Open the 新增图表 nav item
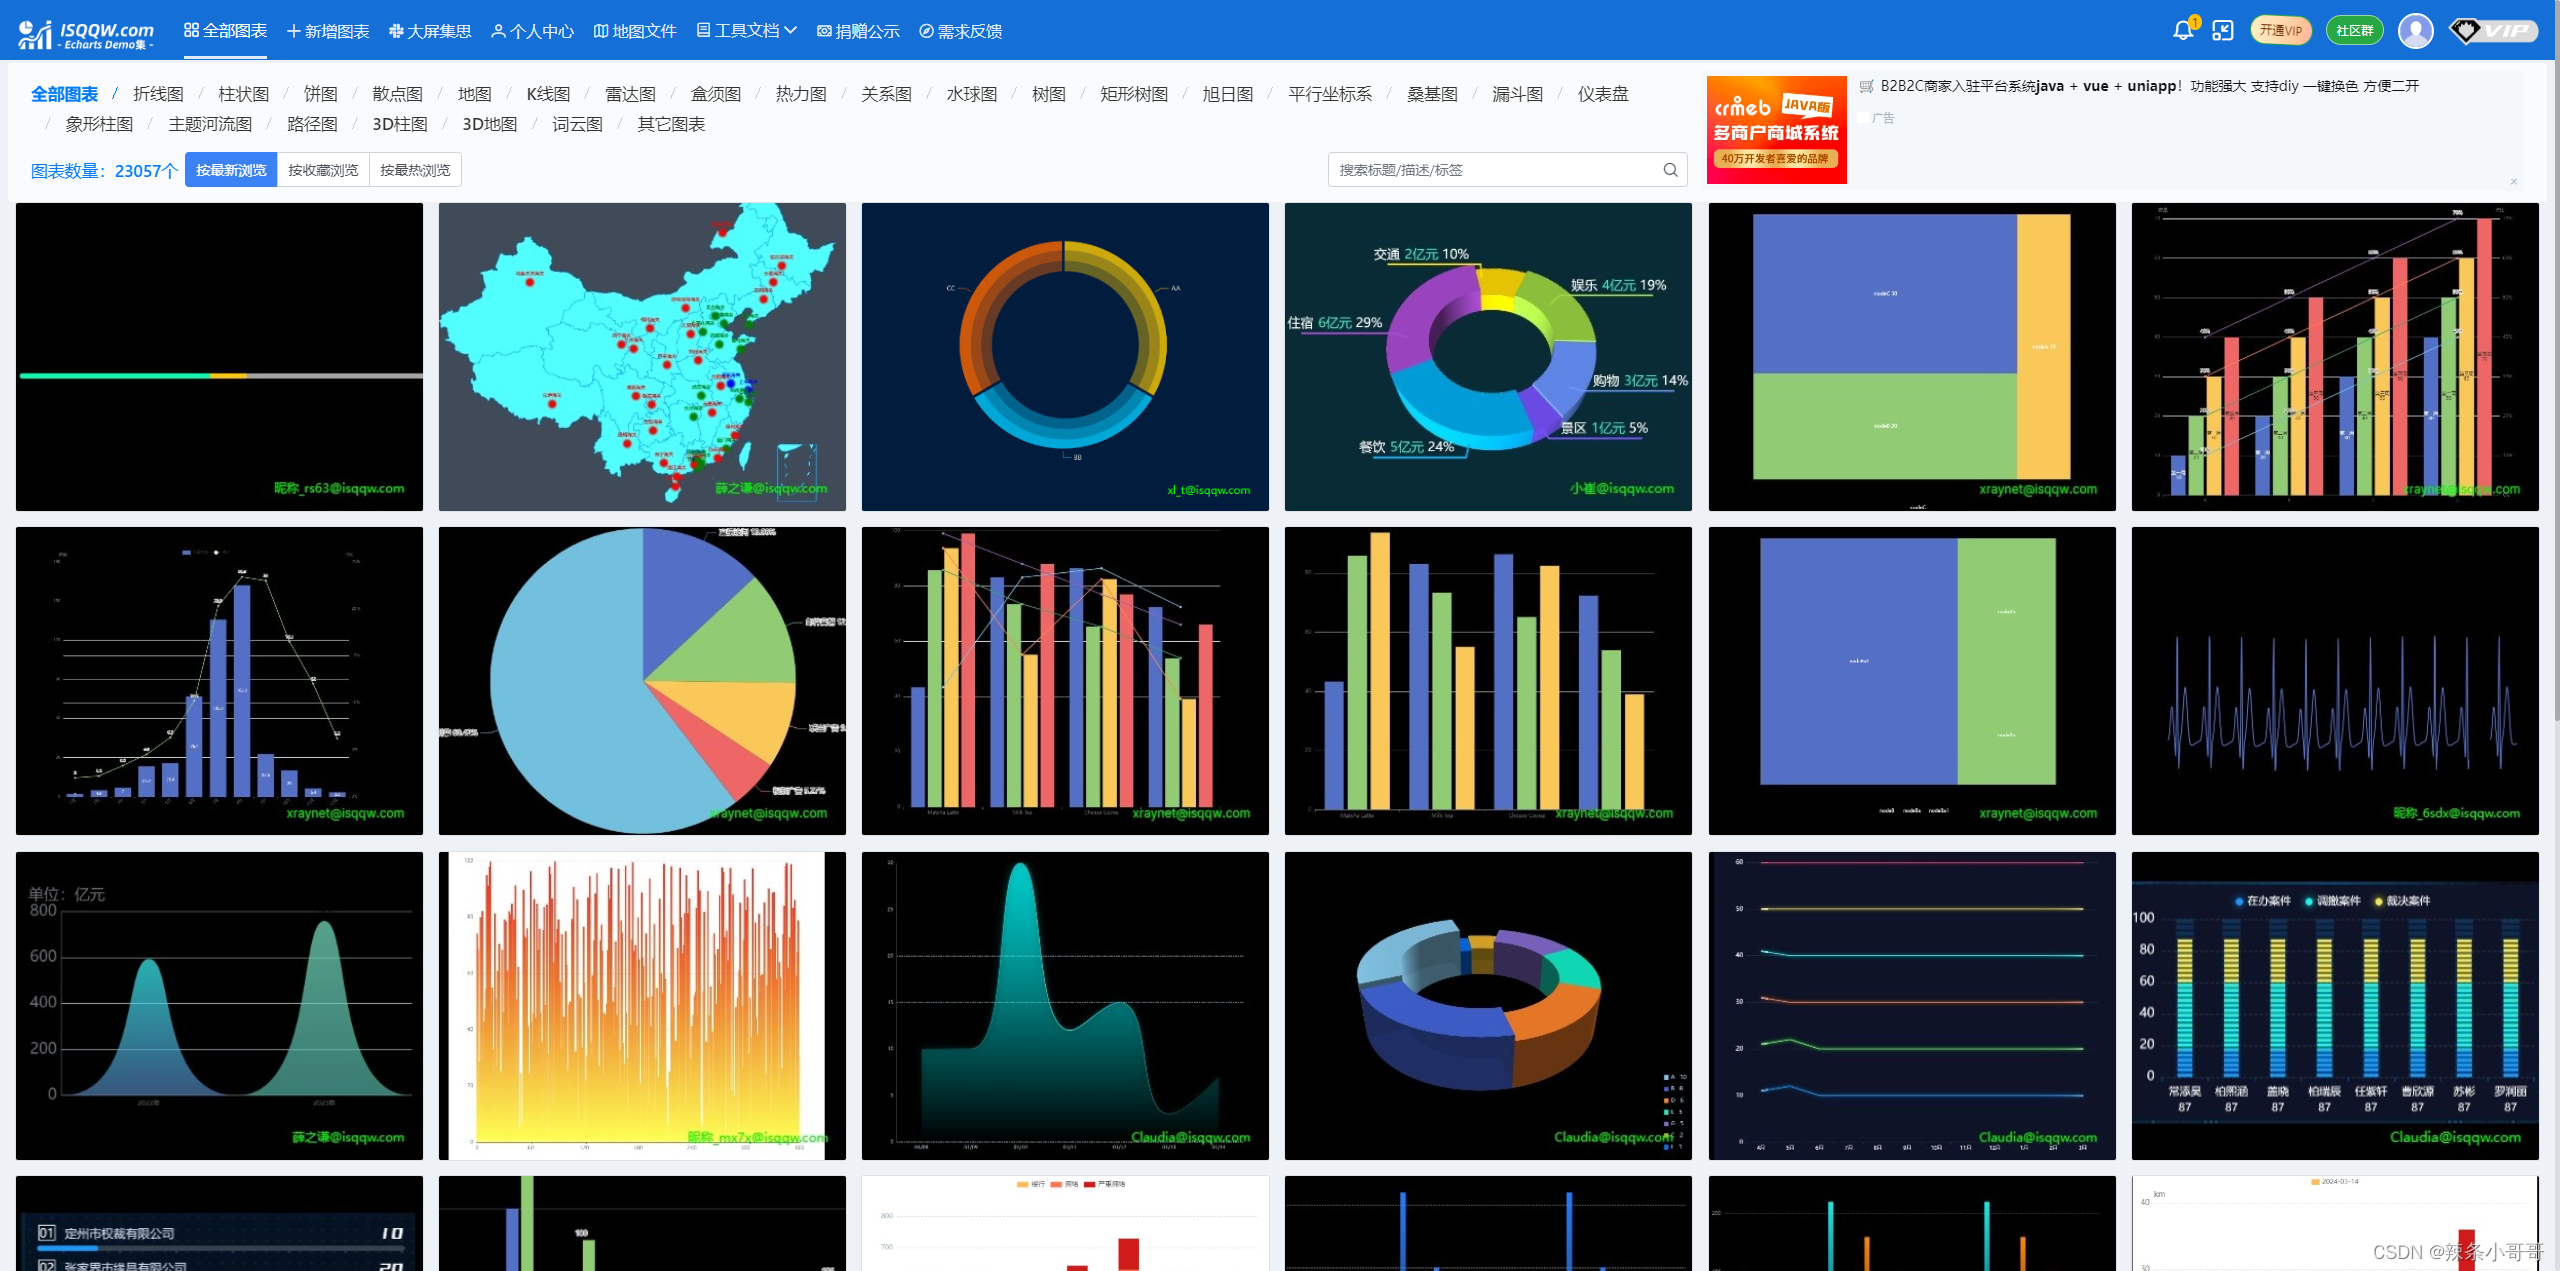This screenshot has height=1271, width=2560. 328,31
